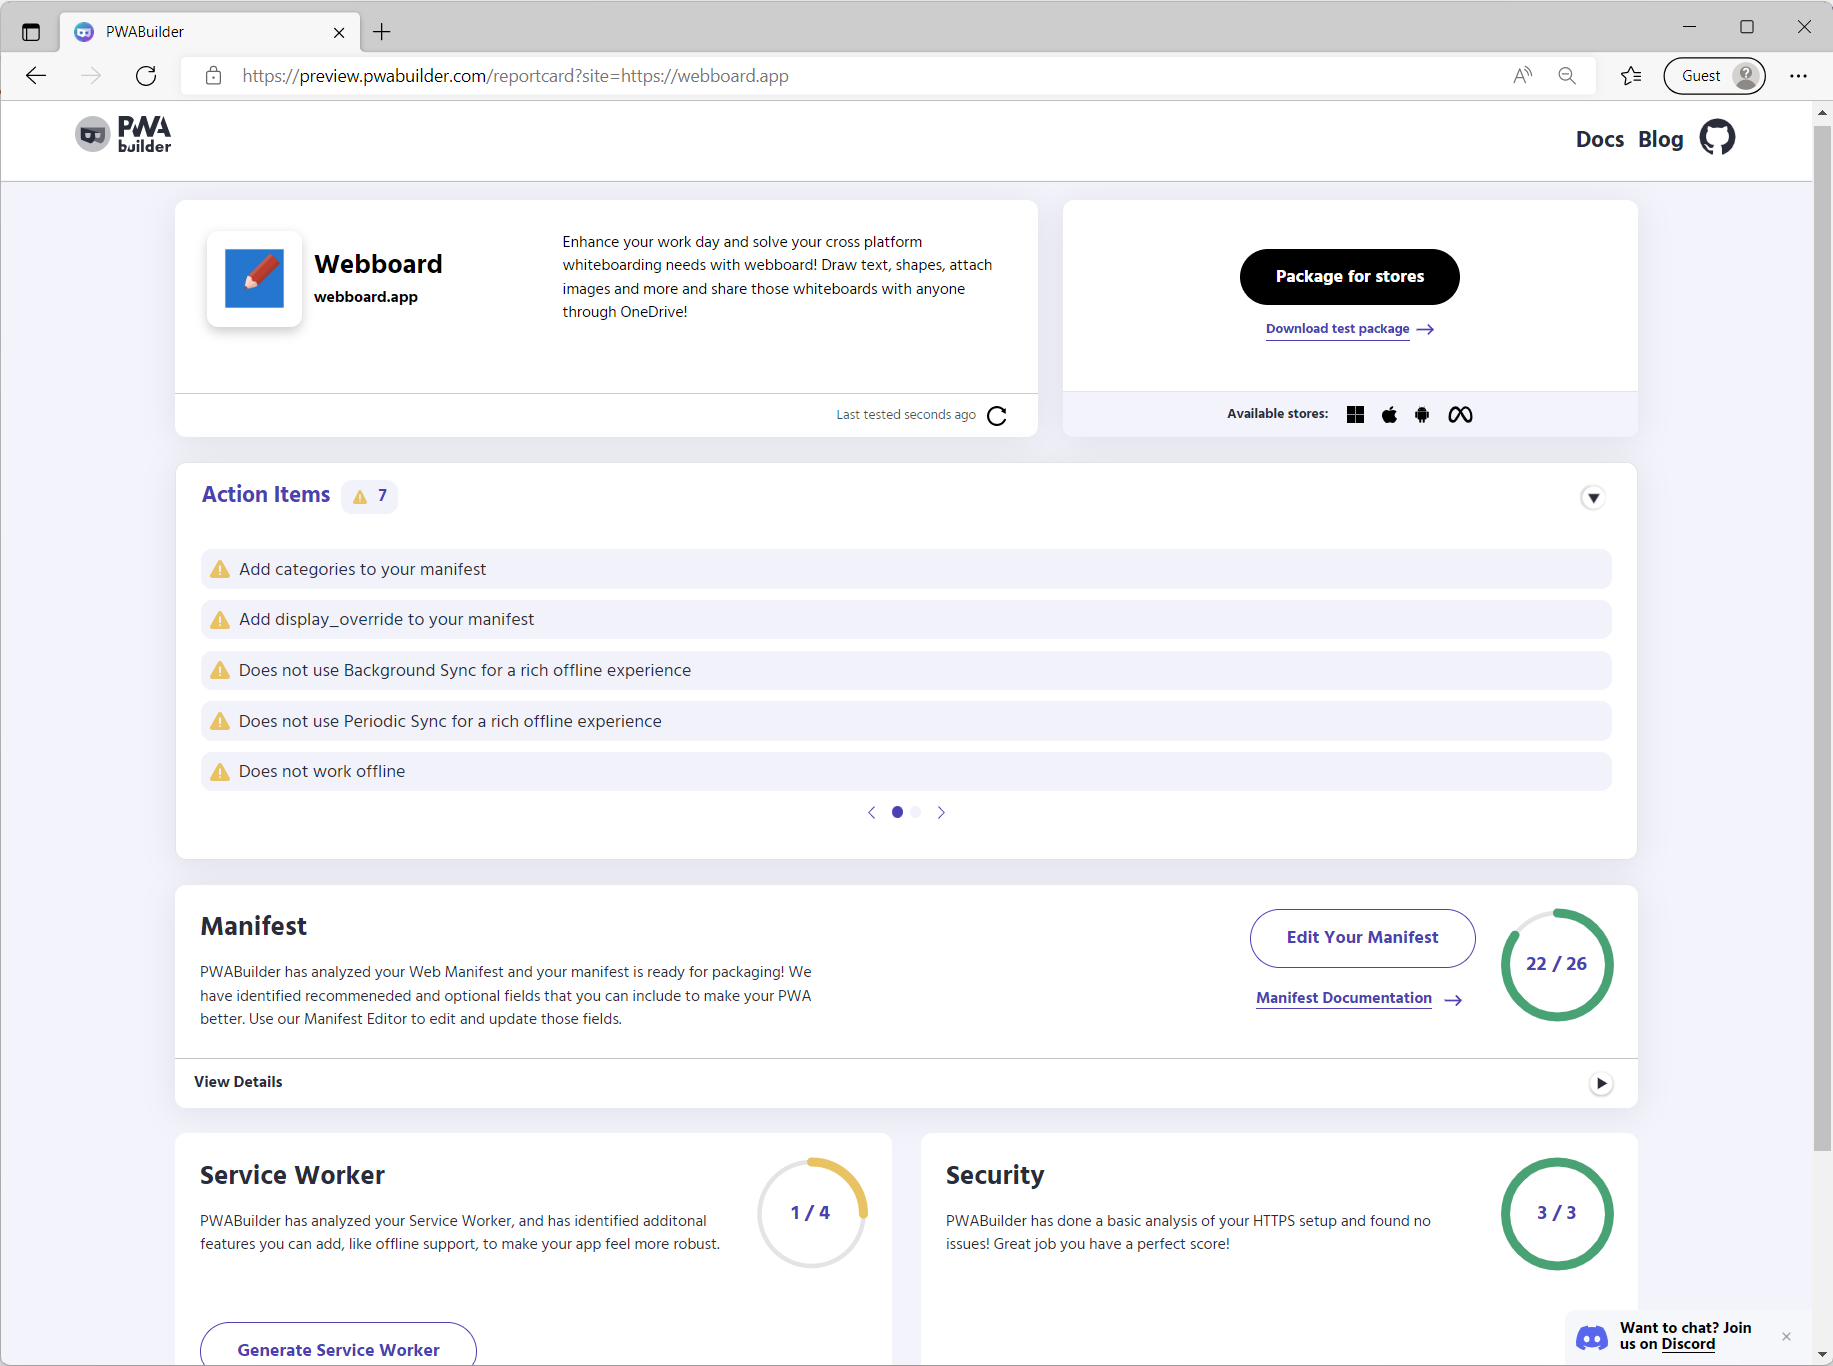Open the Docs navigation link
This screenshot has height=1366, width=1833.
[x=1600, y=139]
